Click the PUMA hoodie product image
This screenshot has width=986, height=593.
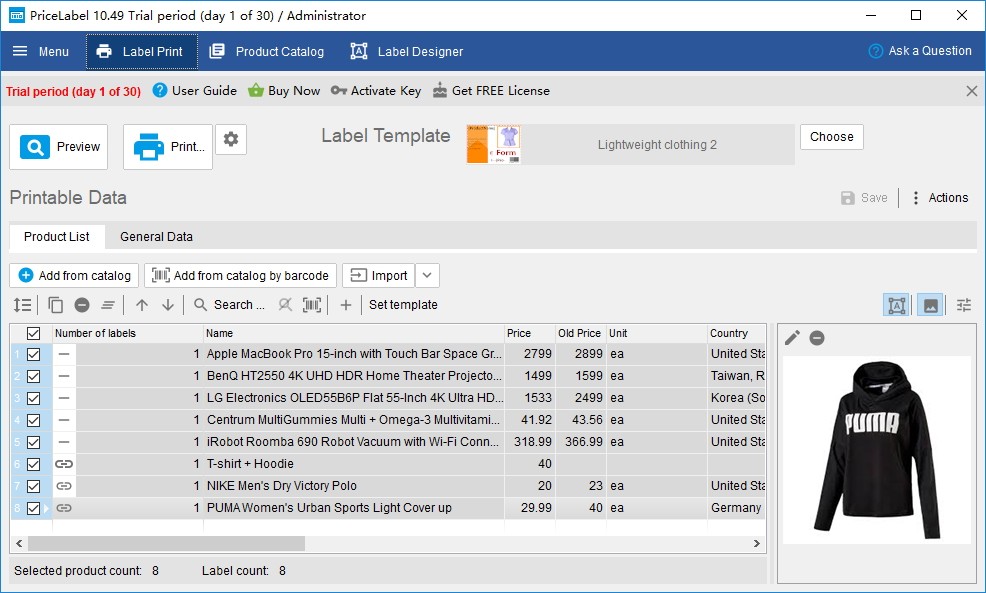877,450
